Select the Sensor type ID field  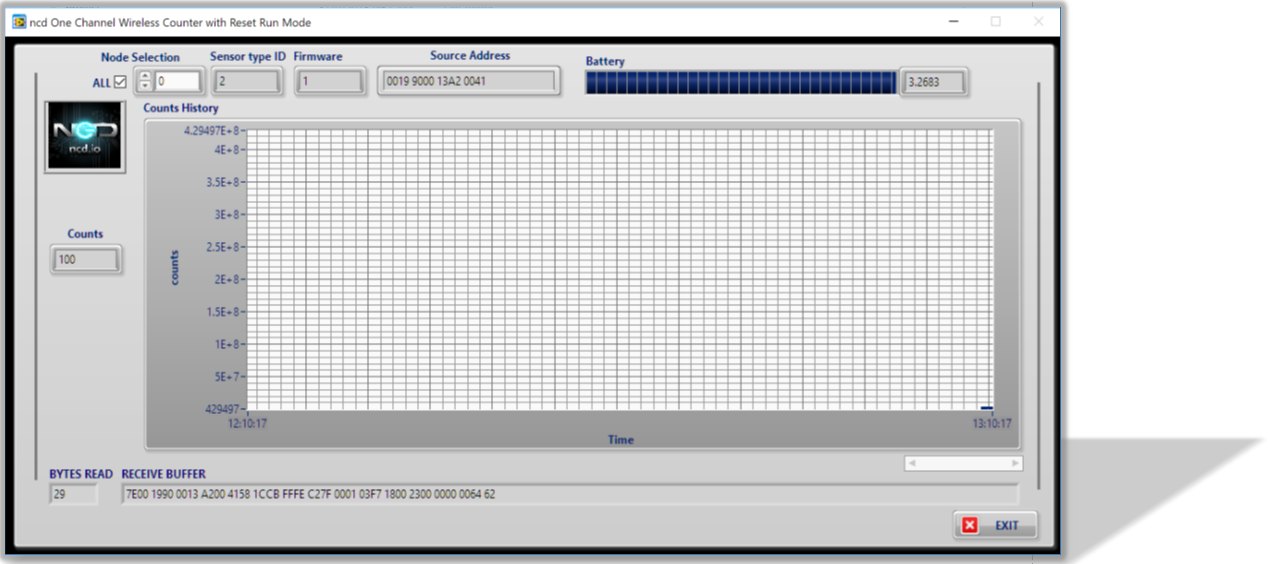click(x=247, y=82)
